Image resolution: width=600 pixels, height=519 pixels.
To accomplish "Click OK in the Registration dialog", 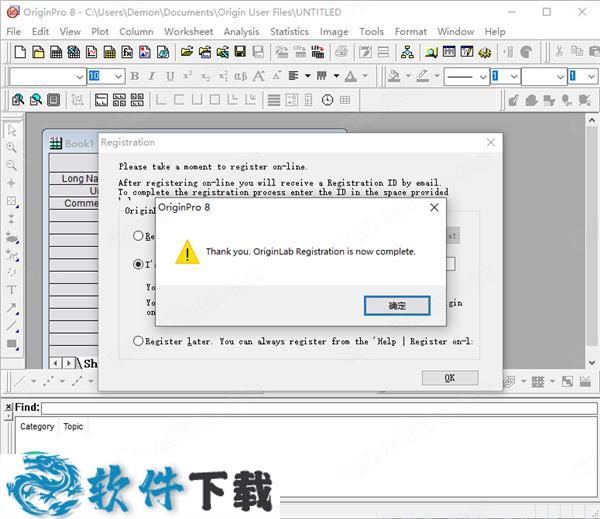I will [x=450, y=378].
